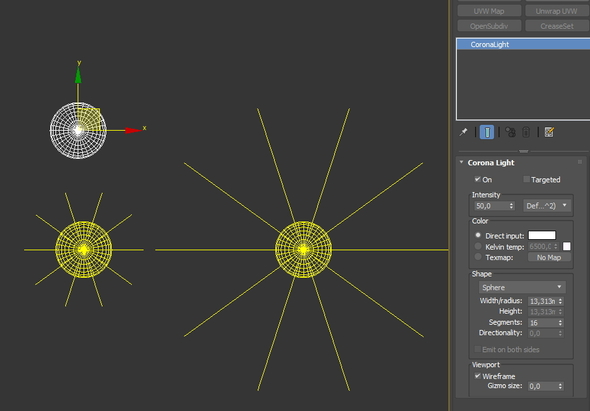This screenshot has height=411, width=590.
Task: Enable the Targeted checkbox
Action: [526, 179]
